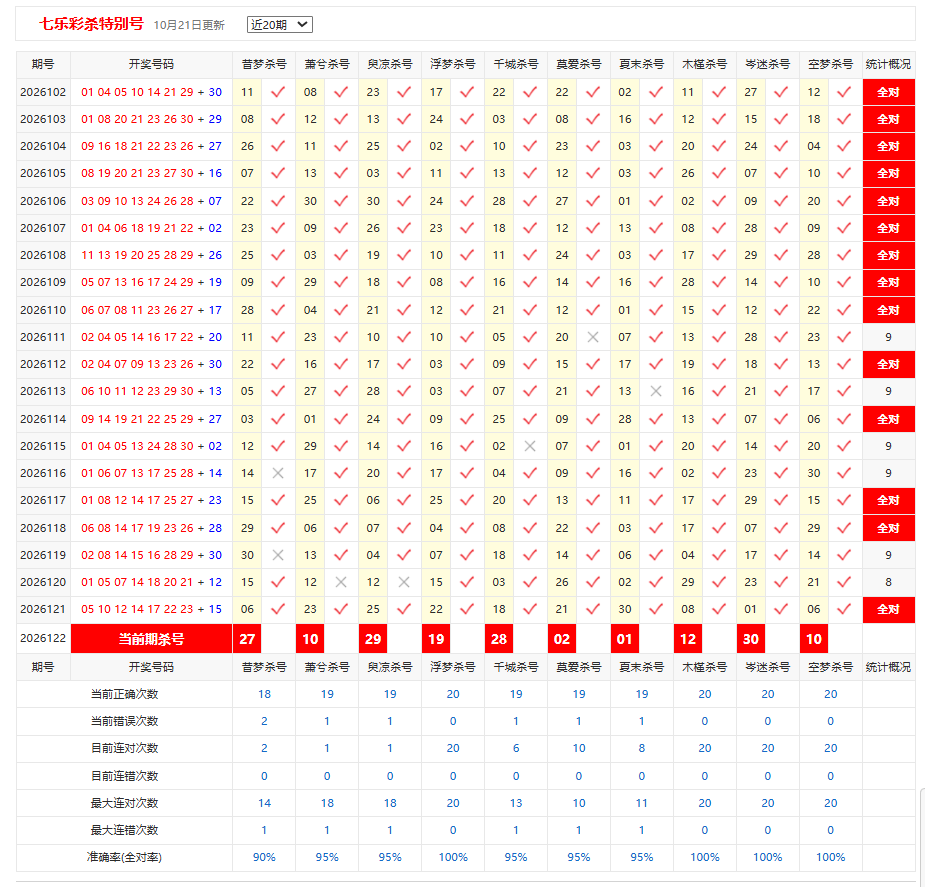Click the X mark for 臾凉杀号 in row 2026120
Viewport: 925px width, 887px height.
404,582
